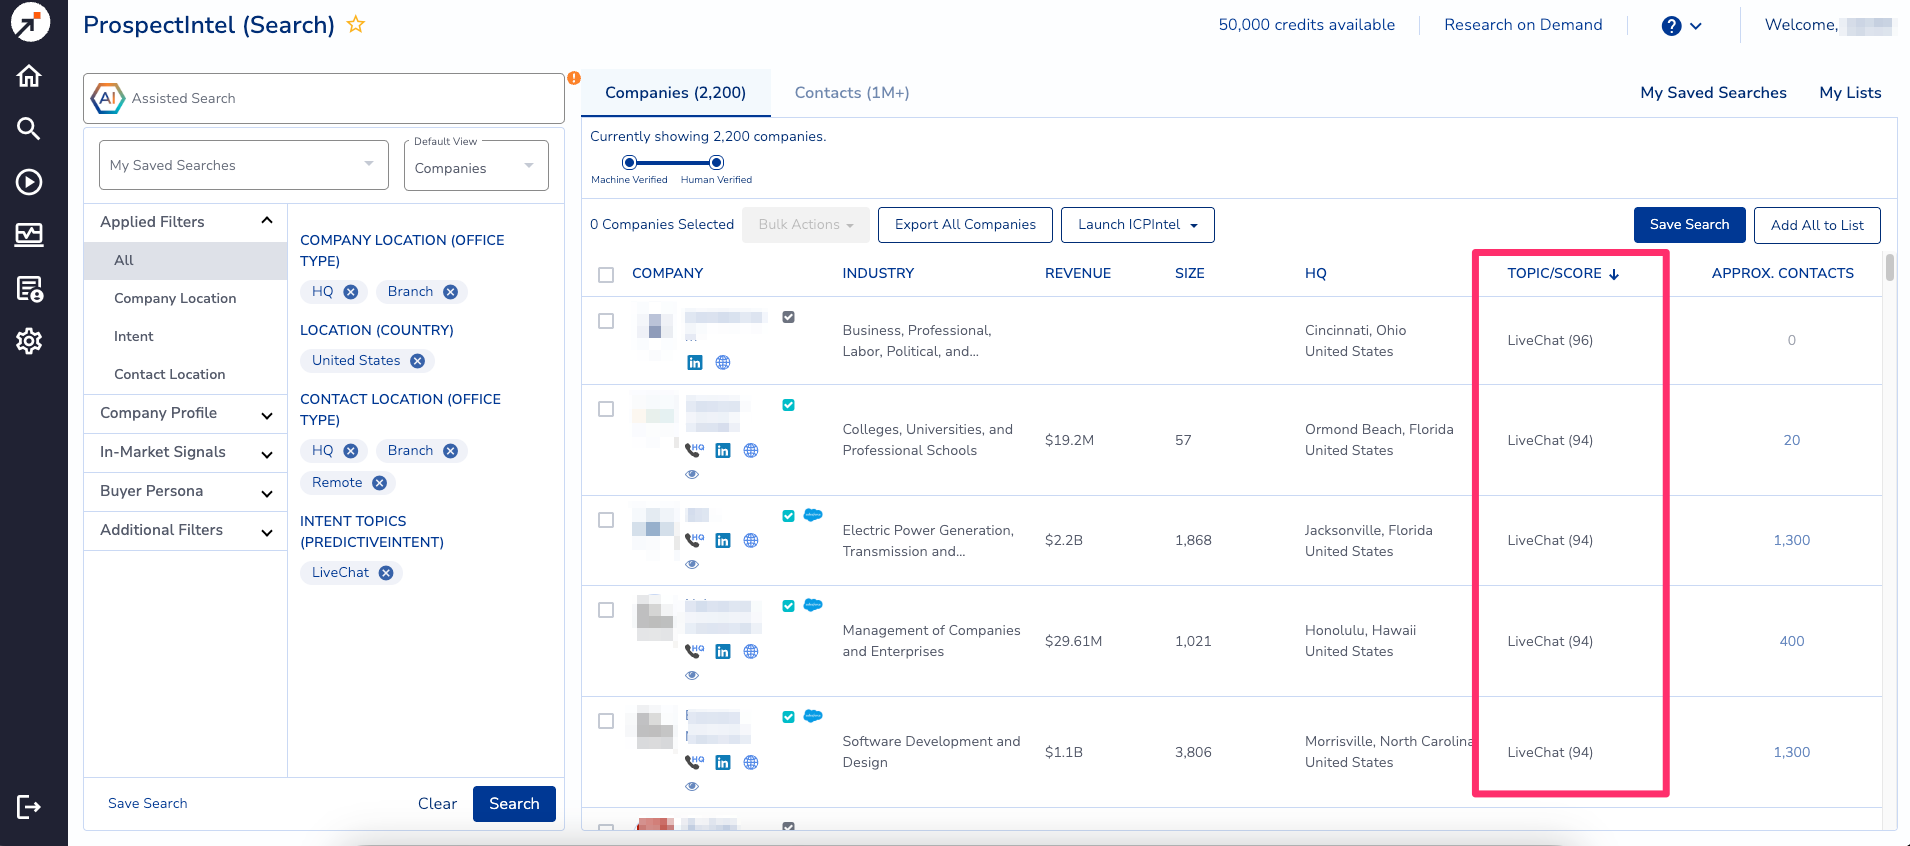Viewport: 1910px width, 846px height.
Task: Star ProspectIntel (Search) as favorite
Action: pos(356,25)
